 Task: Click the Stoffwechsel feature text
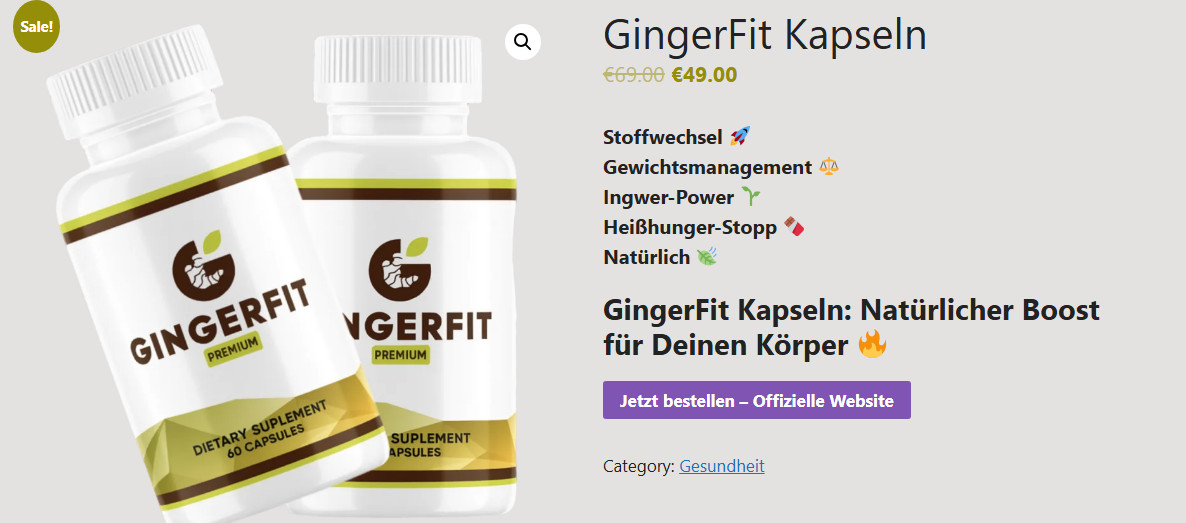click(664, 138)
